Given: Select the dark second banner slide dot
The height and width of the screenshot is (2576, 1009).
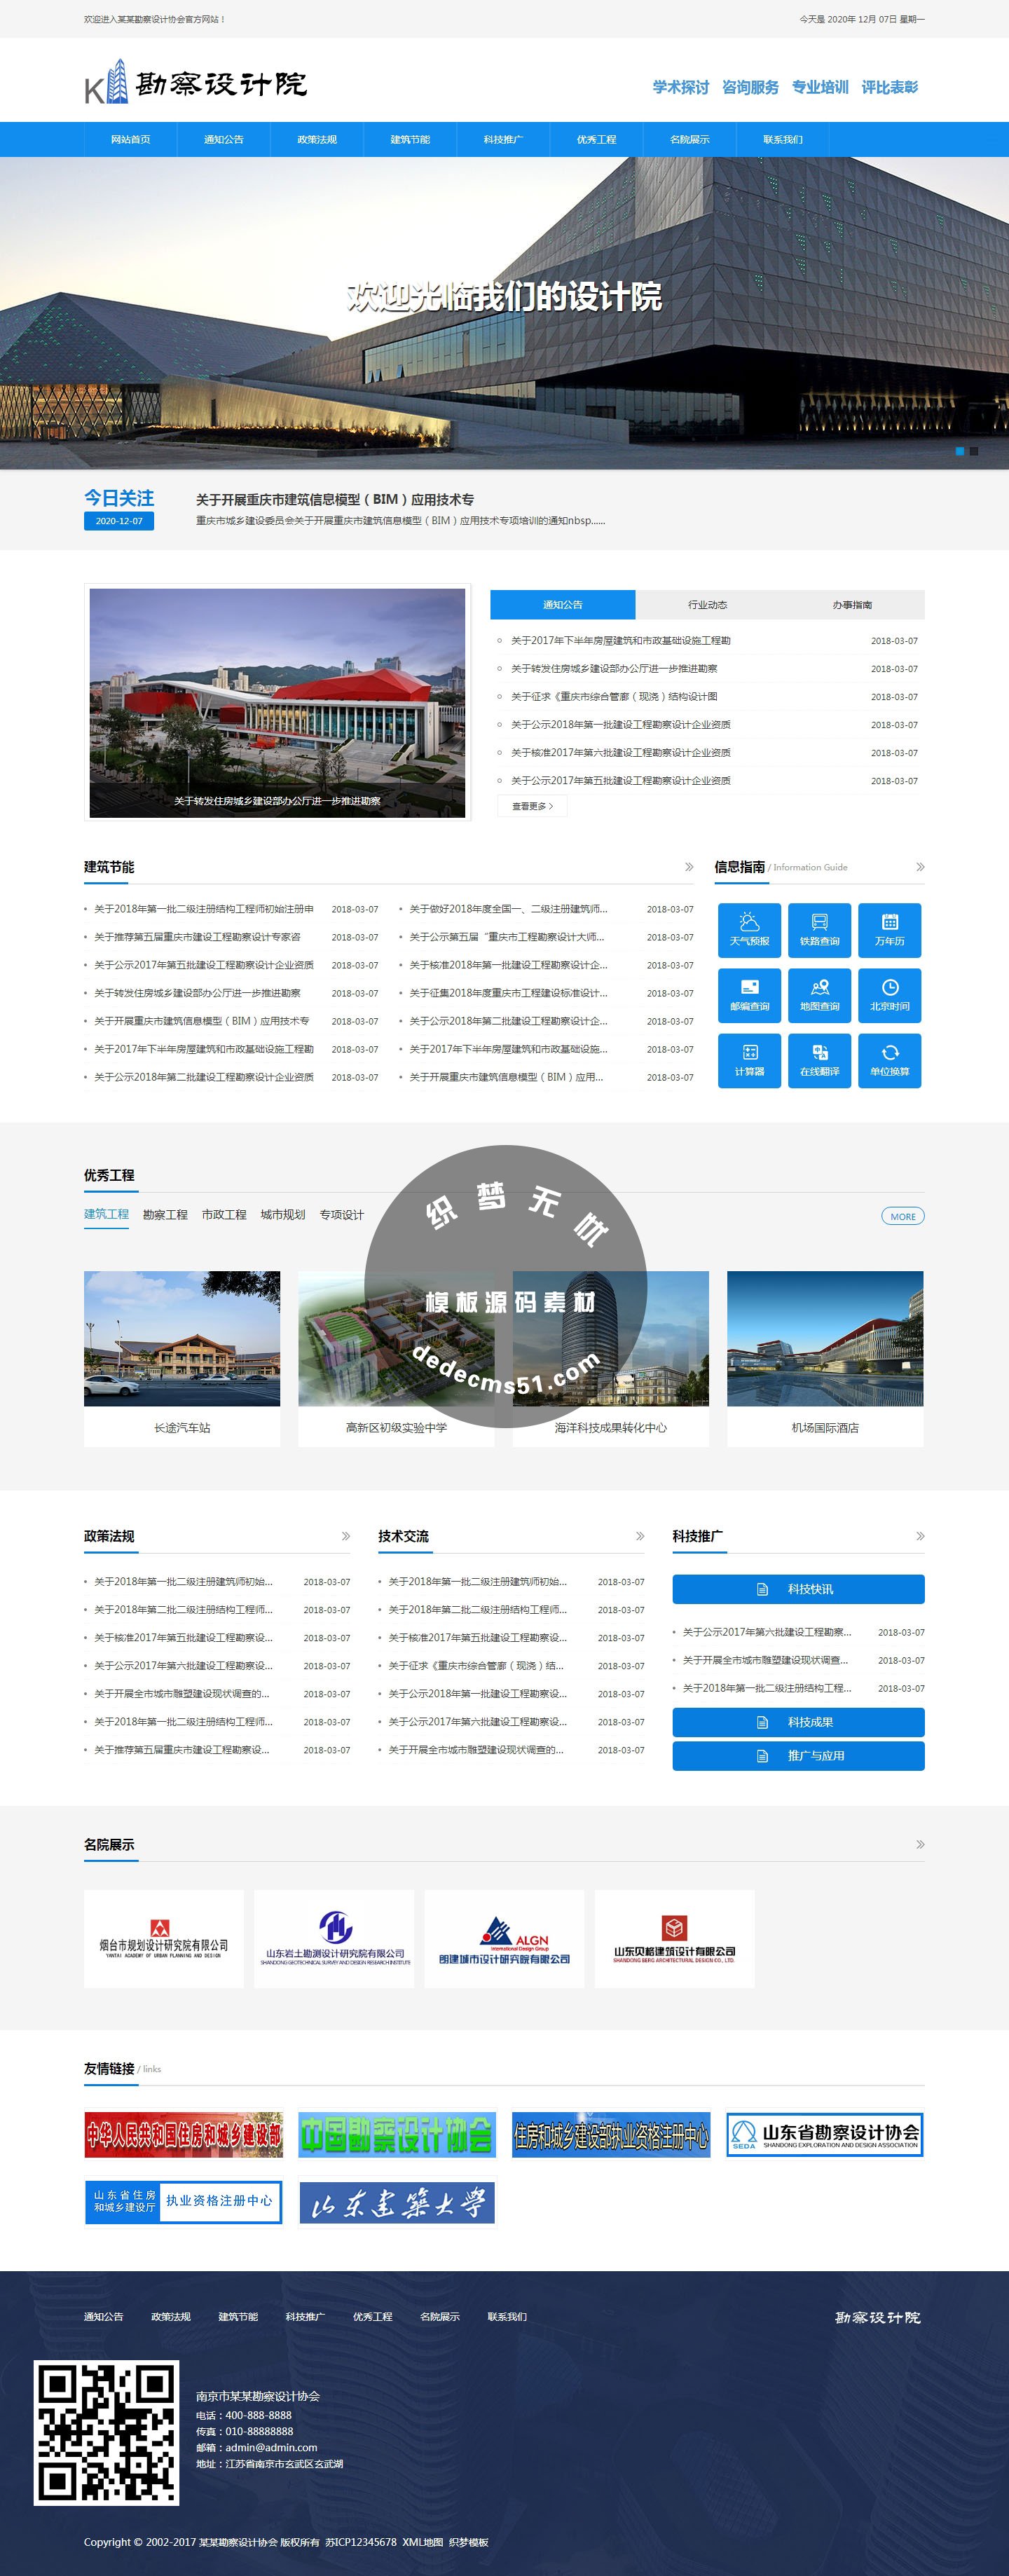Looking at the screenshot, I should pyautogui.click(x=974, y=451).
